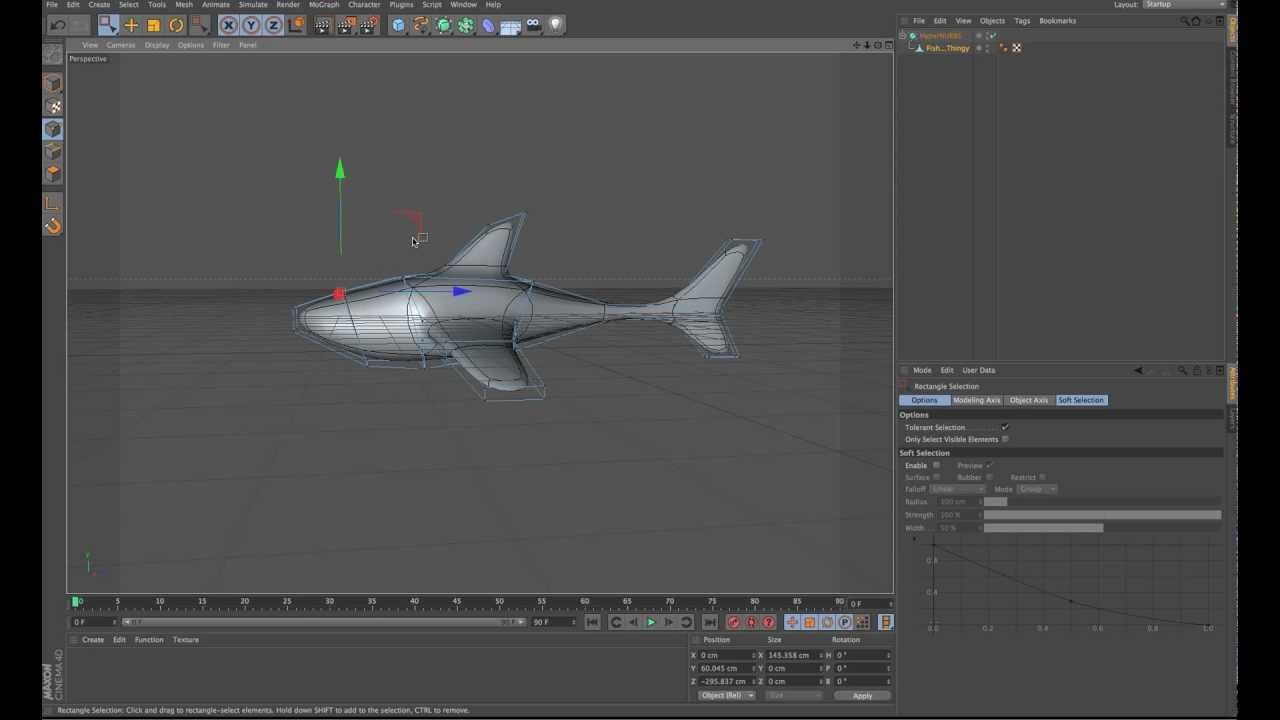The width and height of the screenshot is (1280, 720).
Task: Open Edit Render Settings icon
Action: point(369,25)
